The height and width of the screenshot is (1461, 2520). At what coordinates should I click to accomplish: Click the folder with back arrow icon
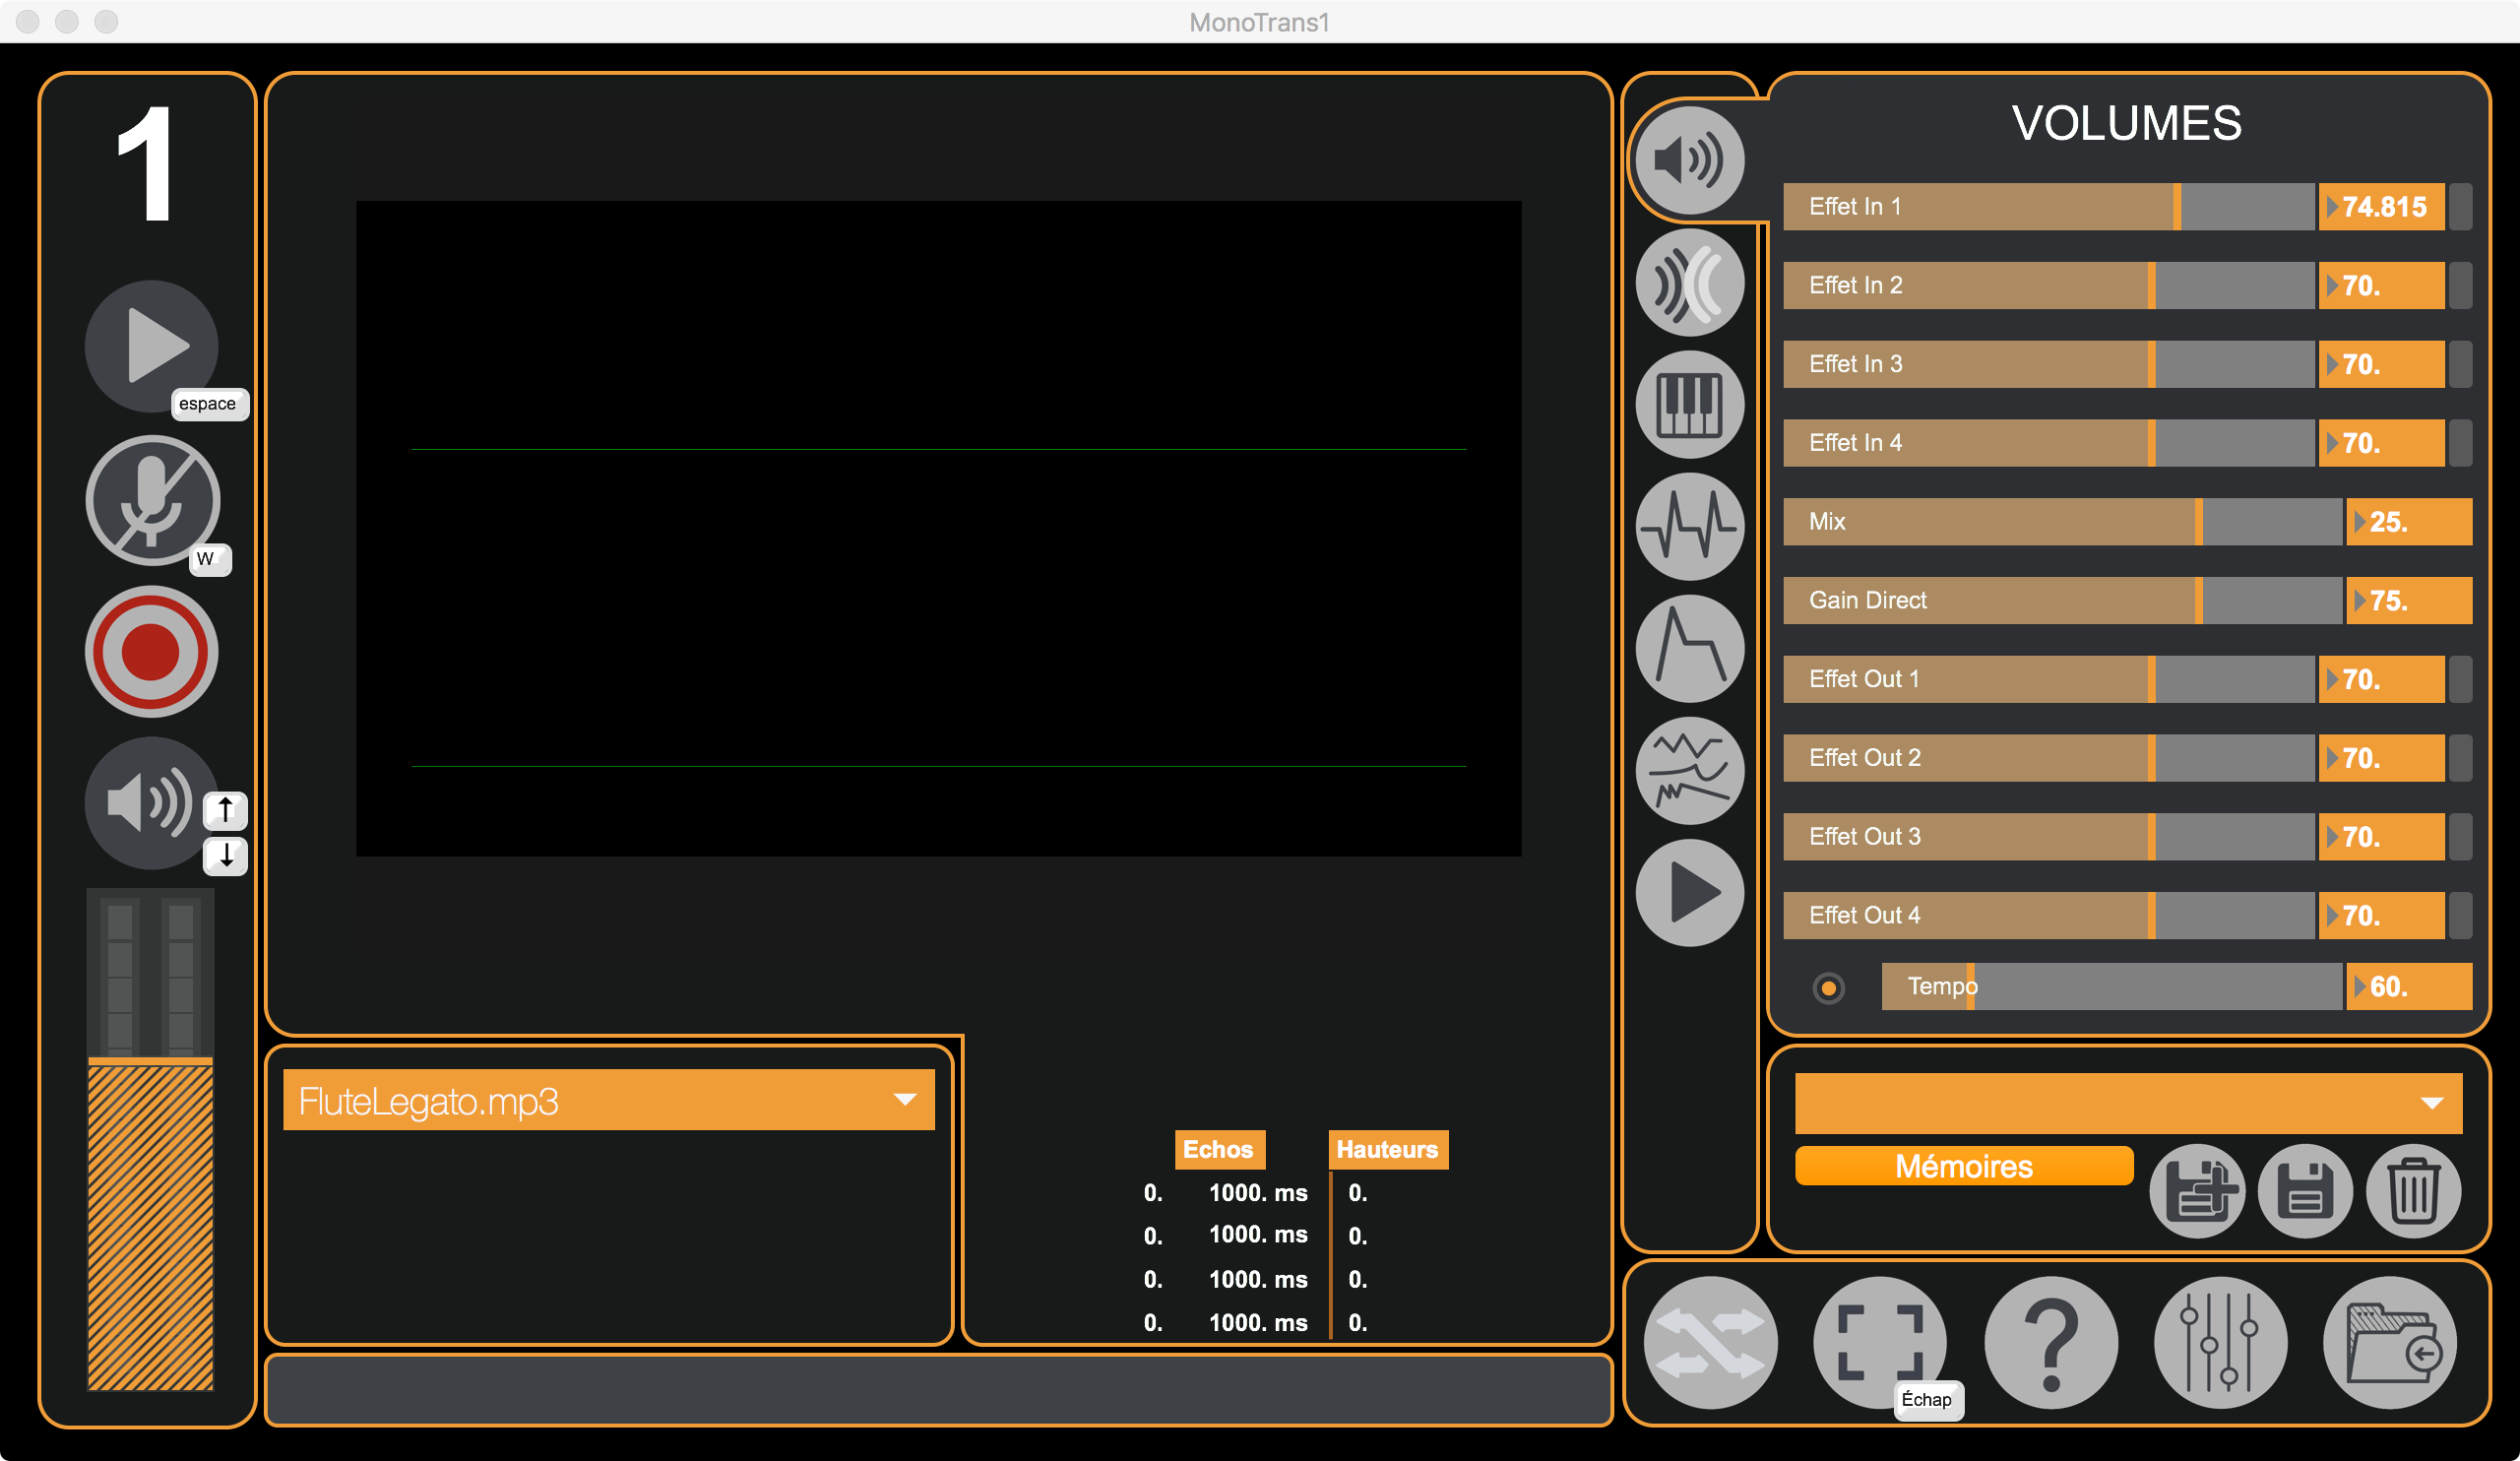click(2390, 1343)
